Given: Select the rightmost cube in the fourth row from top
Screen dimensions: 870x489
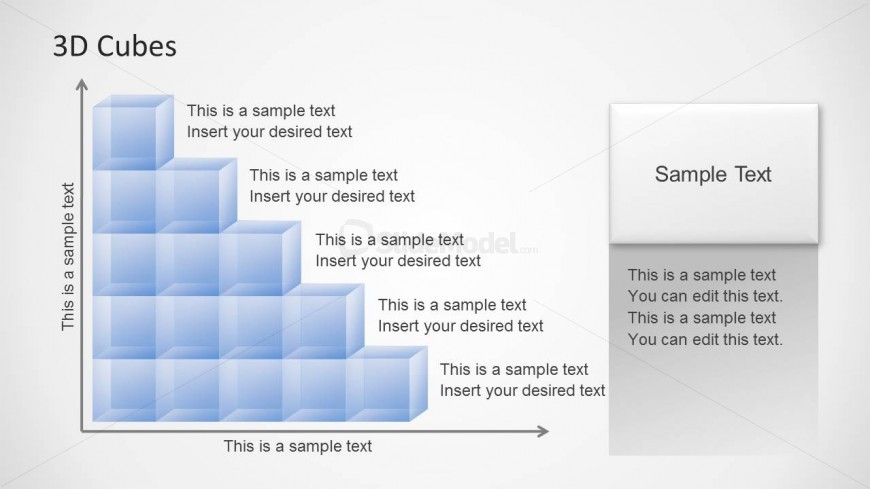Looking at the screenshot, I should point(320,324).
